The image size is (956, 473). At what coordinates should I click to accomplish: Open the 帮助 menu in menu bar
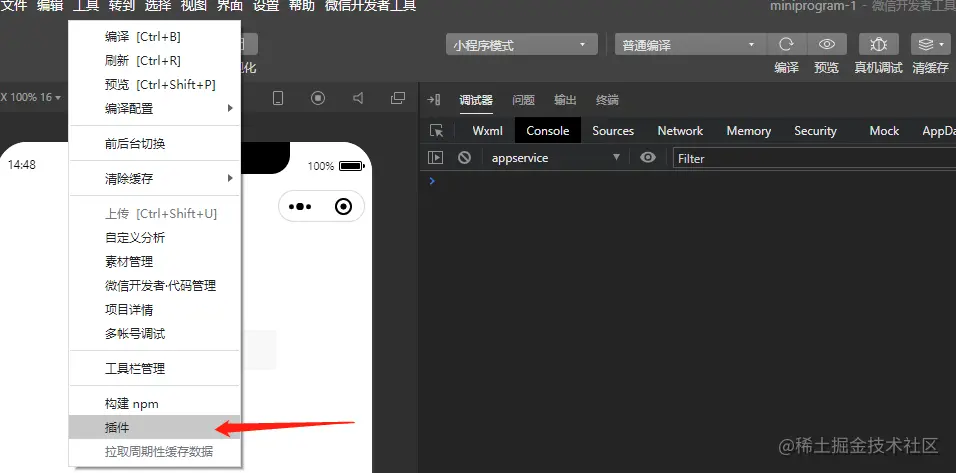(302, 6)
